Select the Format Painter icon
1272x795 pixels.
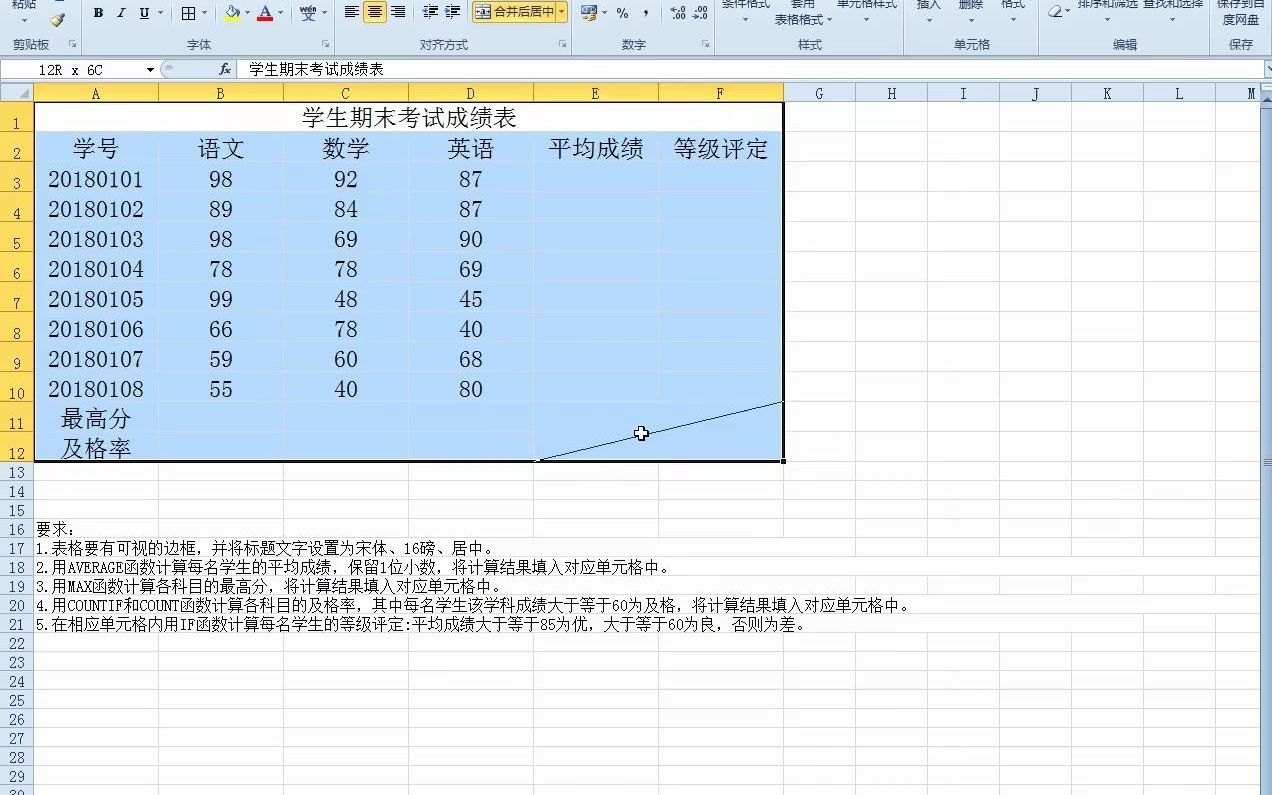58,17
